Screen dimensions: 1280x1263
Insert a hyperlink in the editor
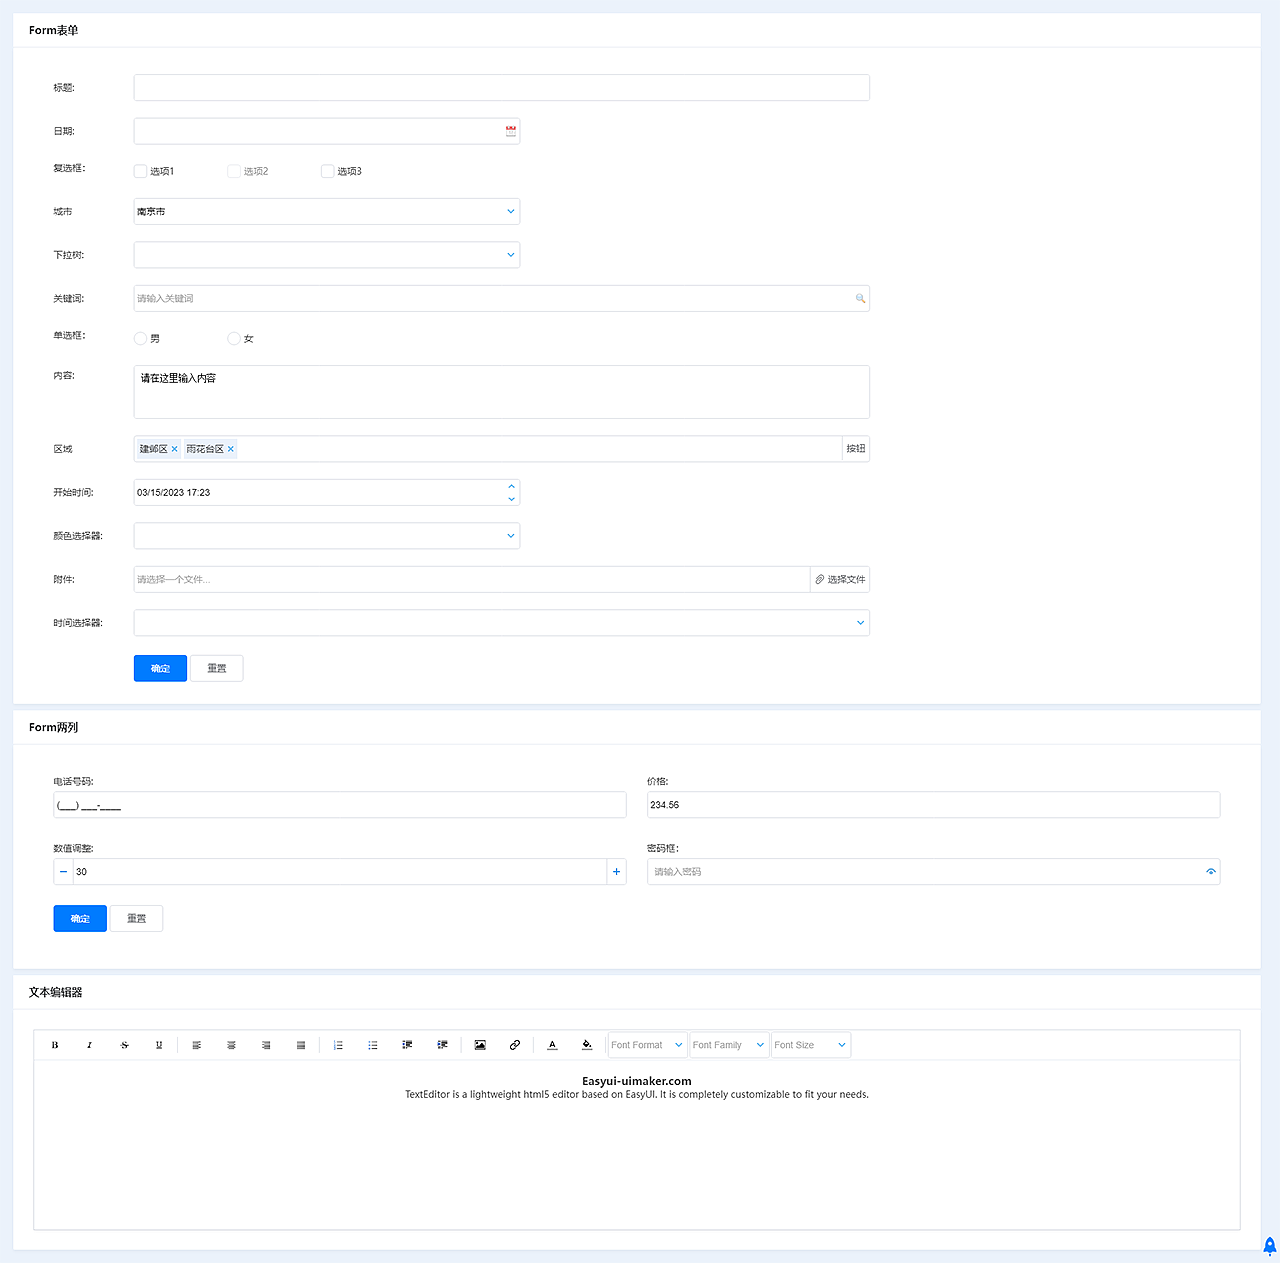[514, 1044]
